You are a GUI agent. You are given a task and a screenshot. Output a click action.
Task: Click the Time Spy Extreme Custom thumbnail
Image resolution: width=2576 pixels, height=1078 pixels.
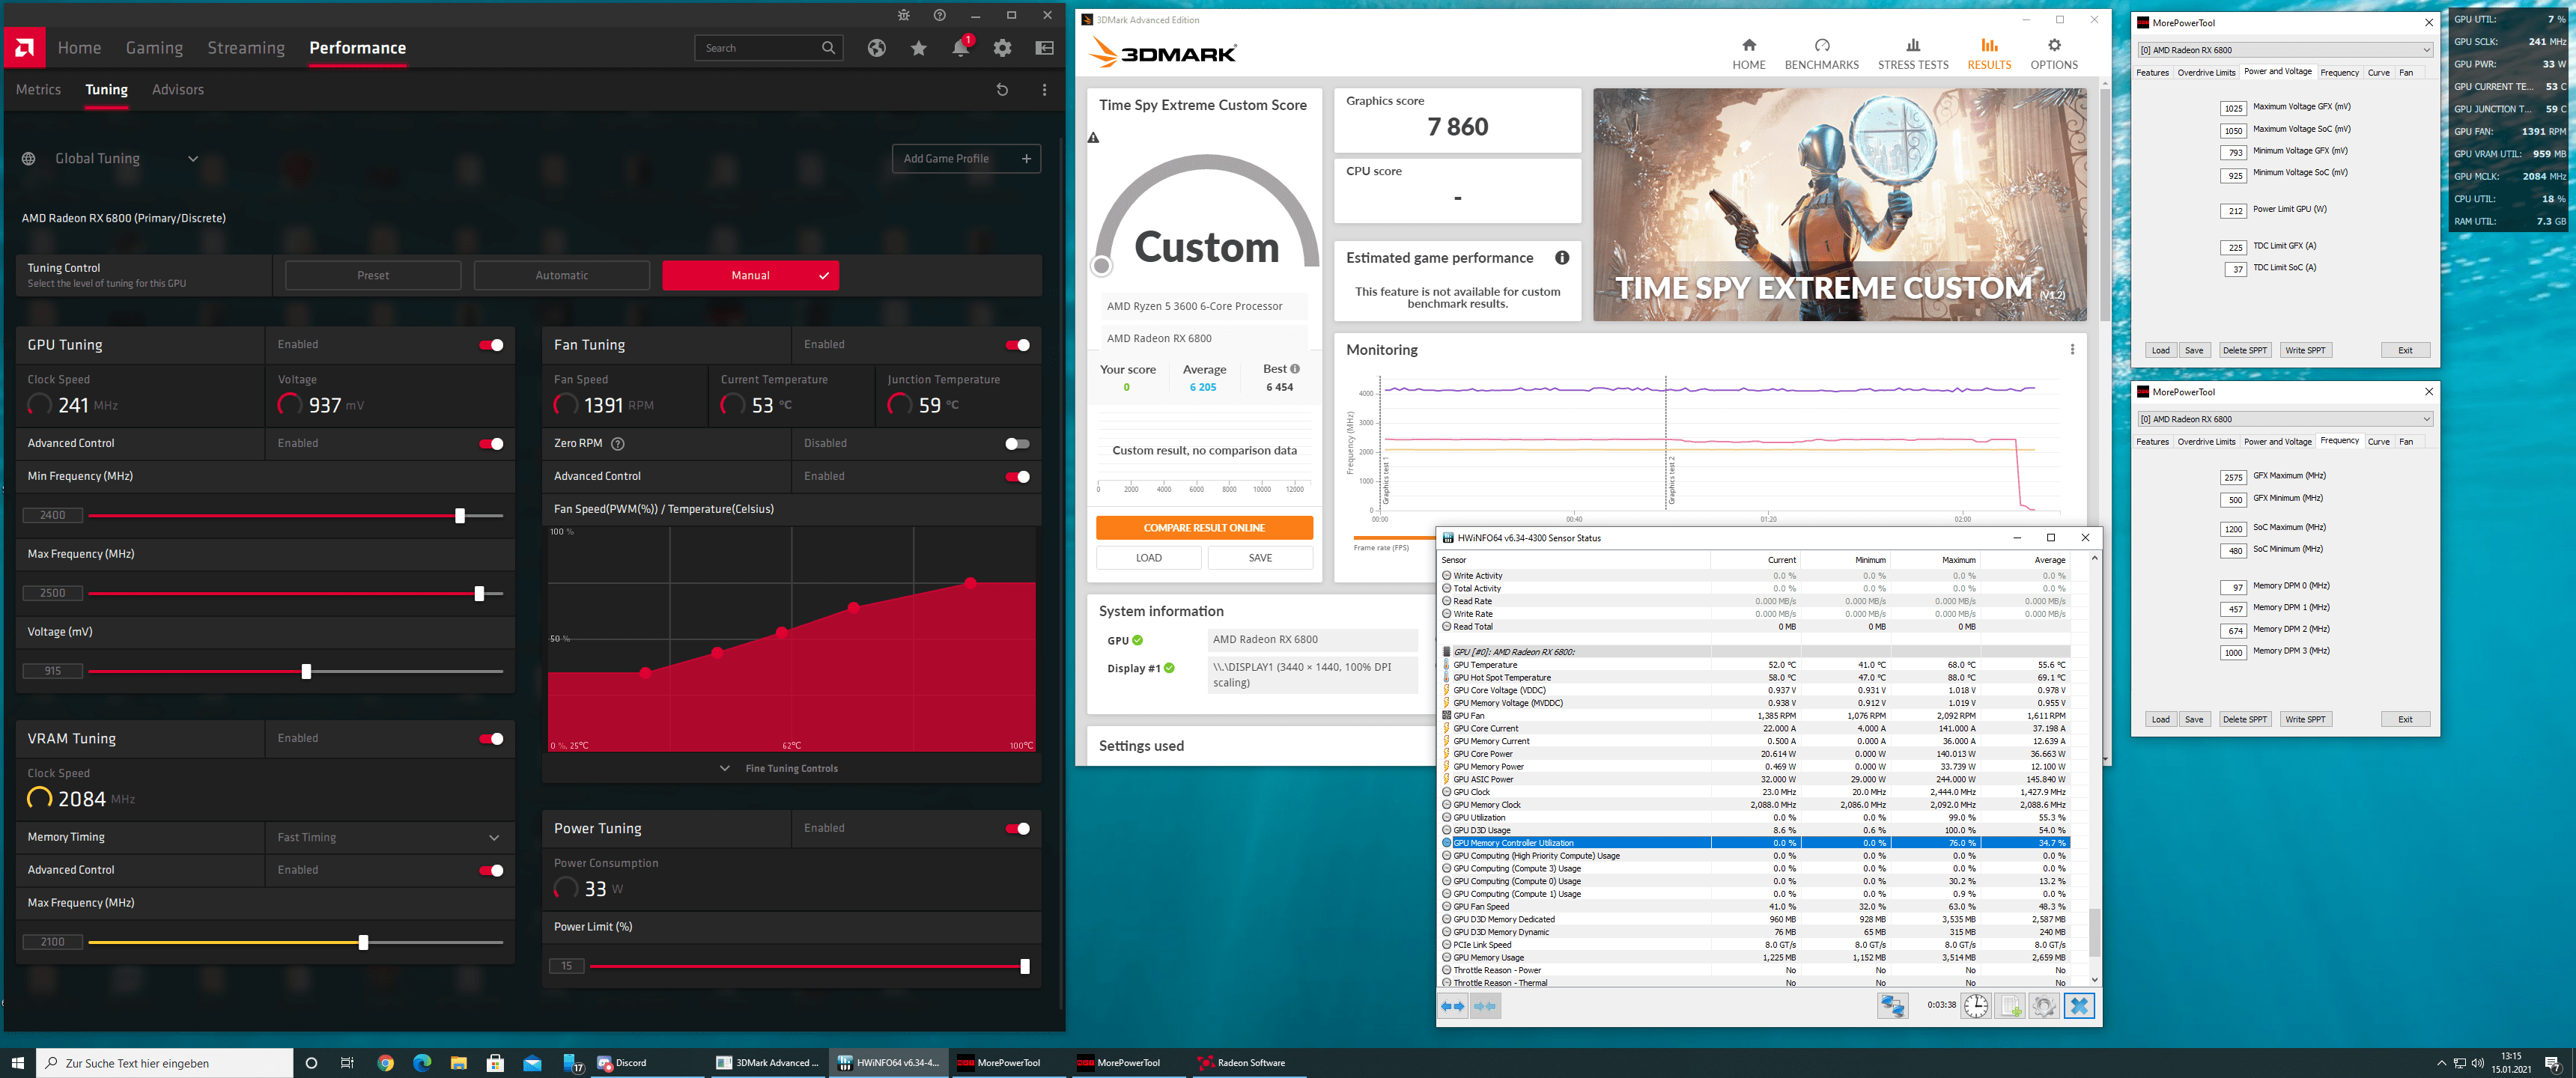click(x=1839, y=205)
